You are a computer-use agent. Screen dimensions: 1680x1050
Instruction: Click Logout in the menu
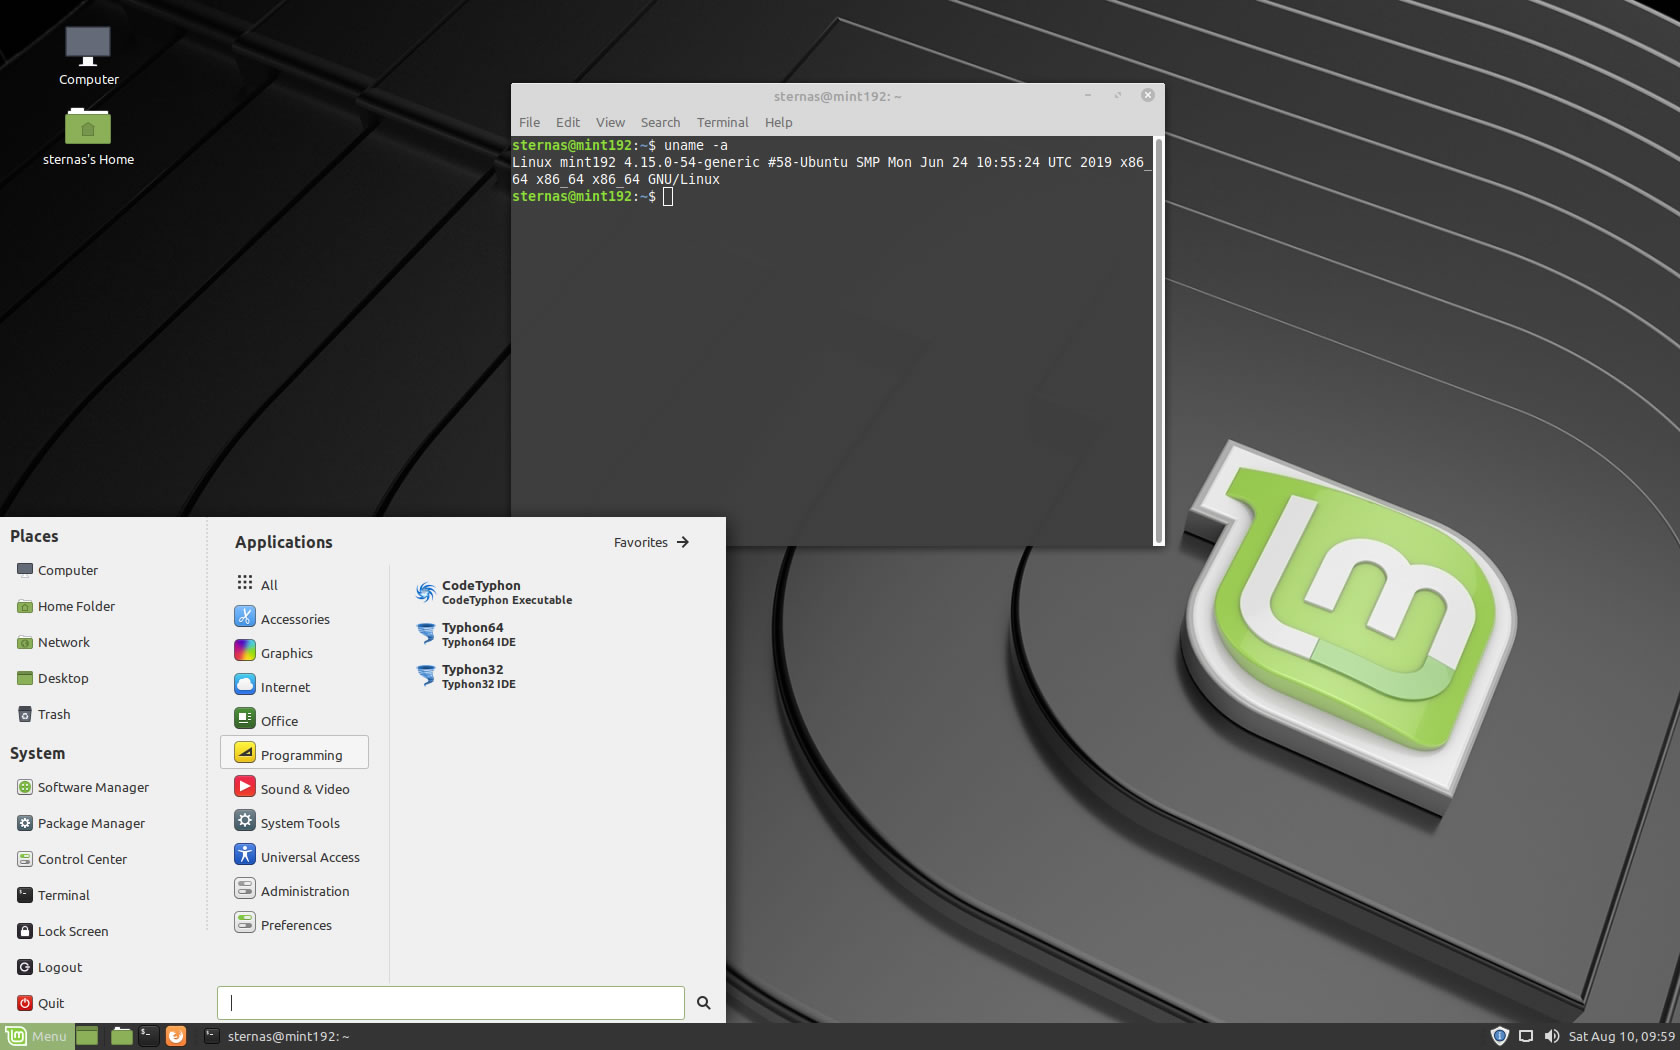[50, 967]
